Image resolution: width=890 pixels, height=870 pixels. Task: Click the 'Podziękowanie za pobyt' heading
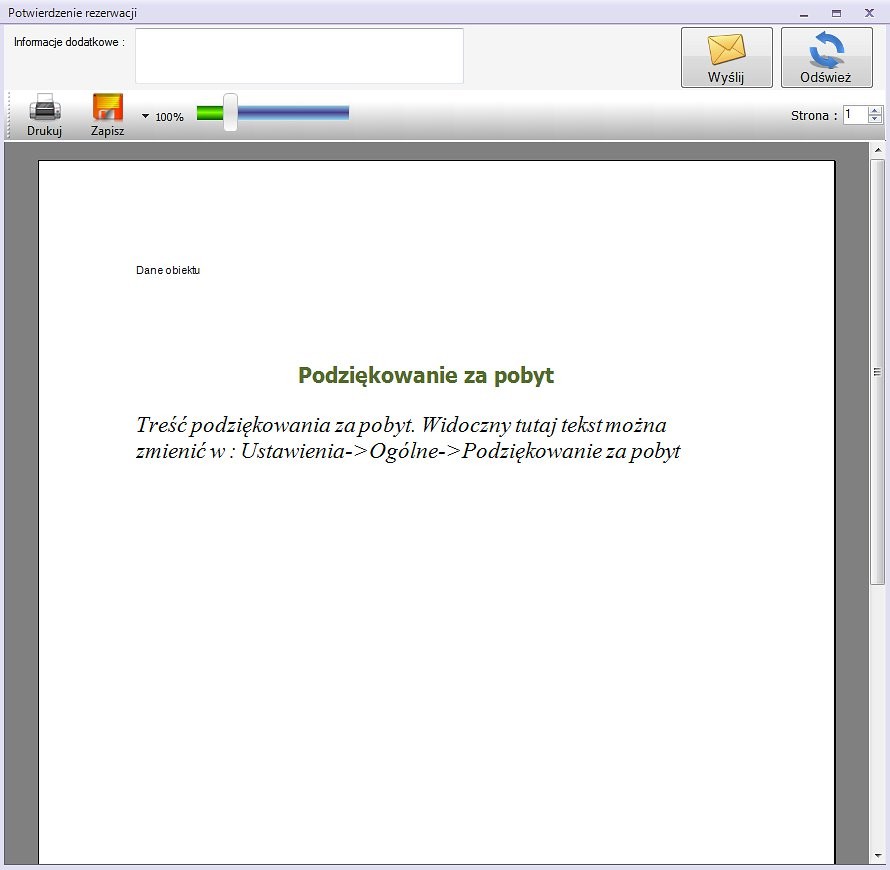click(426, 376)
